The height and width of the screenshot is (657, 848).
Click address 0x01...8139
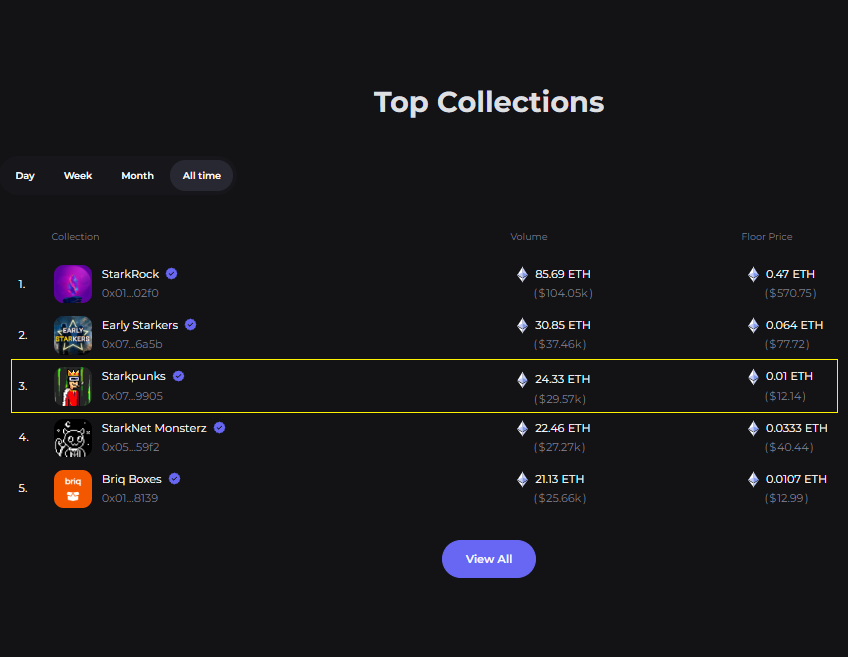(130, 498)
